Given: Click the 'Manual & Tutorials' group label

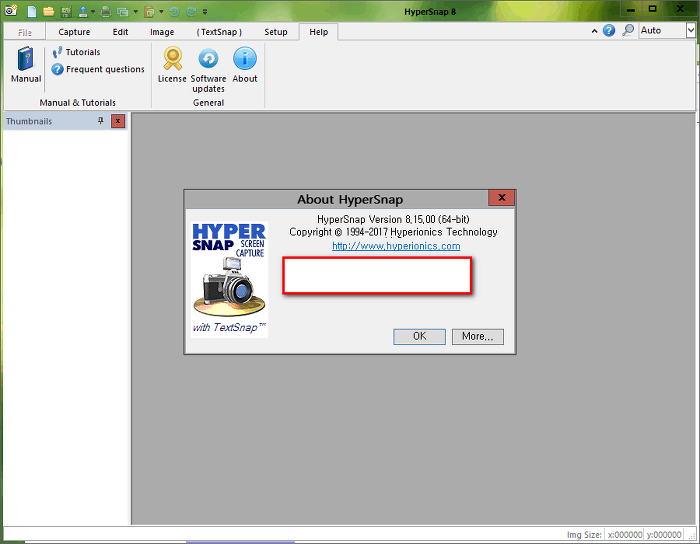Looking at the screenshot, I should point(78,103).
